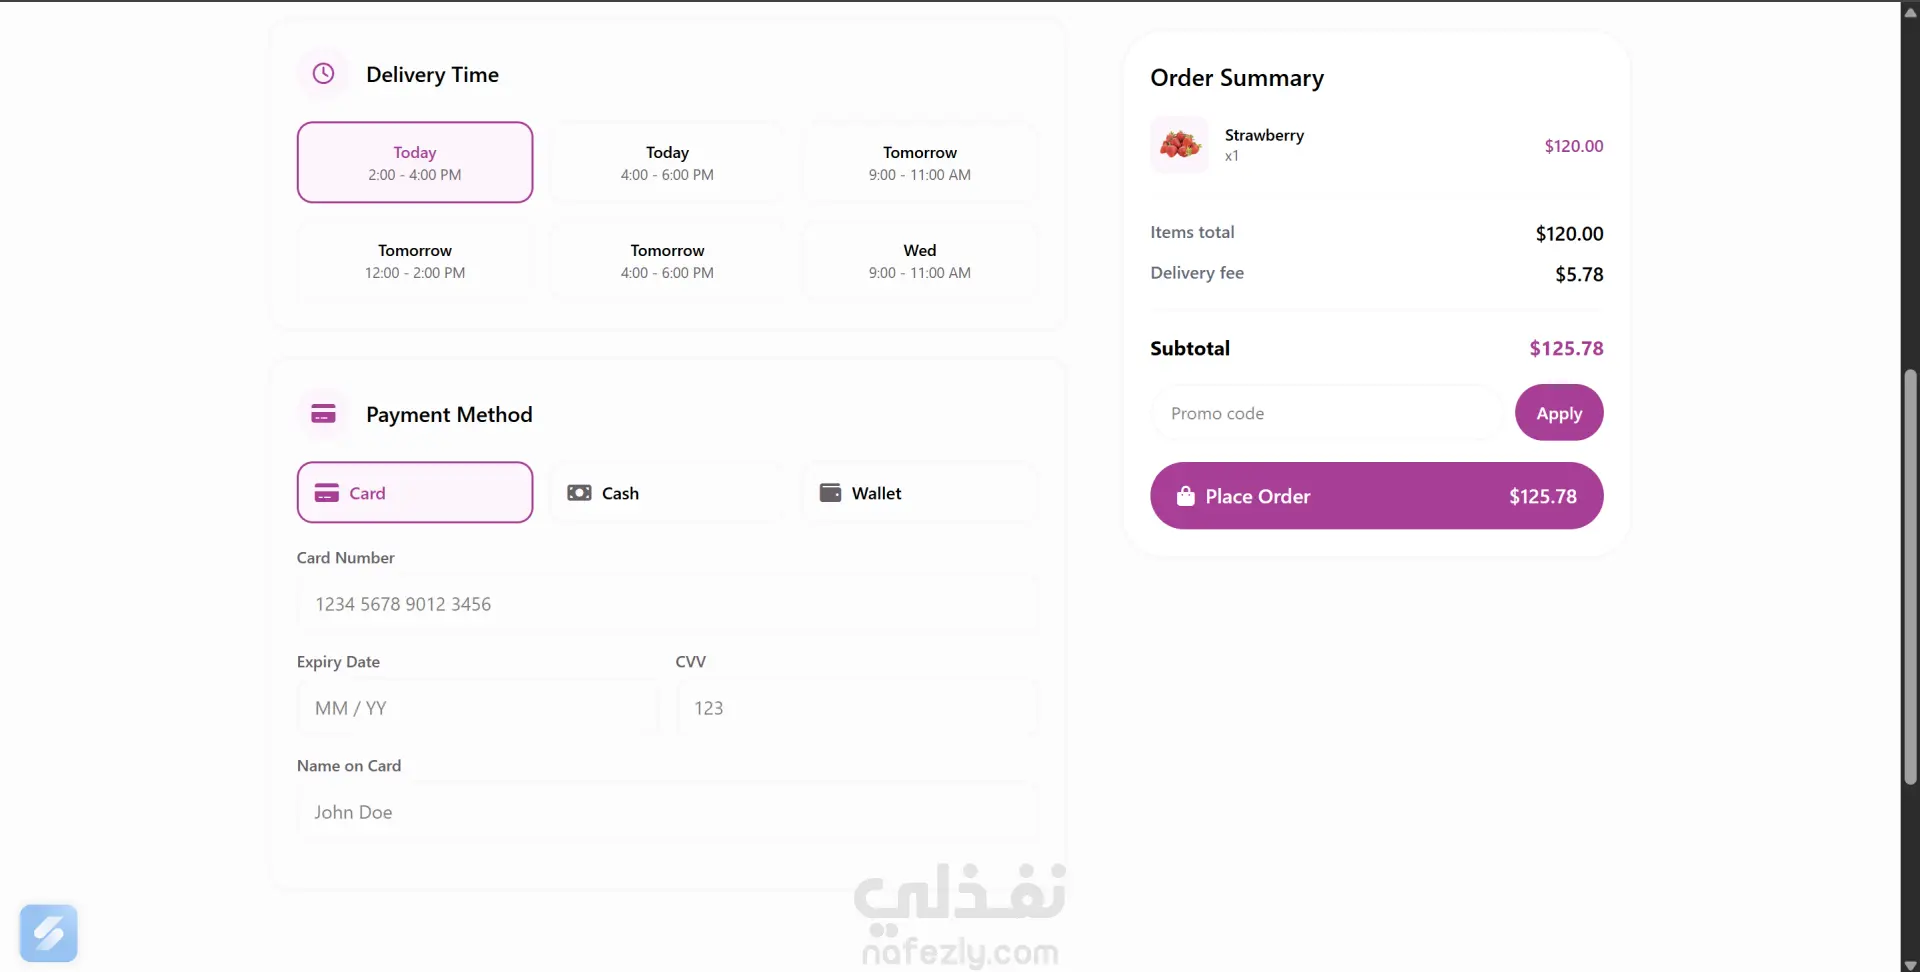Focus the Promo code field
Image resolution: width=1920 pixels, height=972 pixels.
point(1325,413)
